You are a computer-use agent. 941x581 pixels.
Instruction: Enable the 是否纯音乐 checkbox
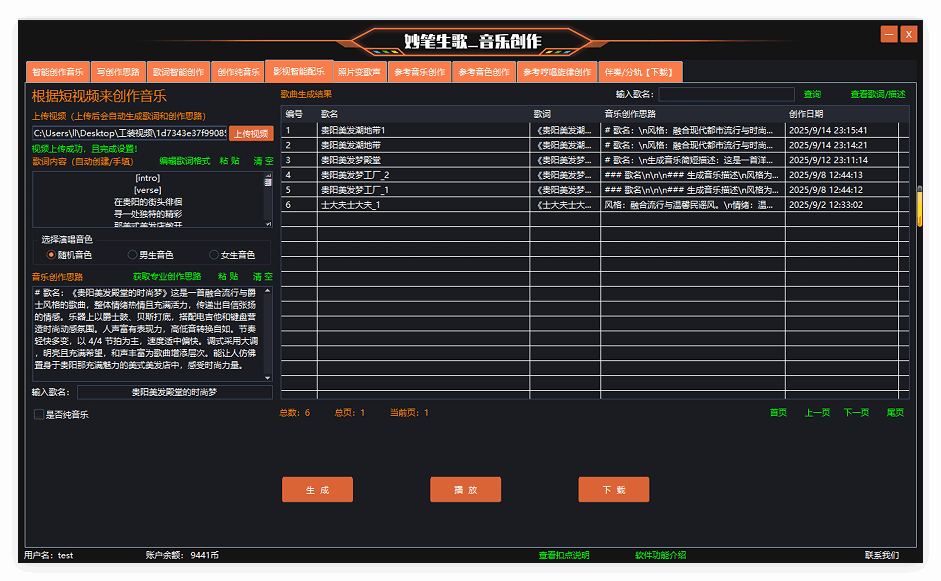[39, 414]
